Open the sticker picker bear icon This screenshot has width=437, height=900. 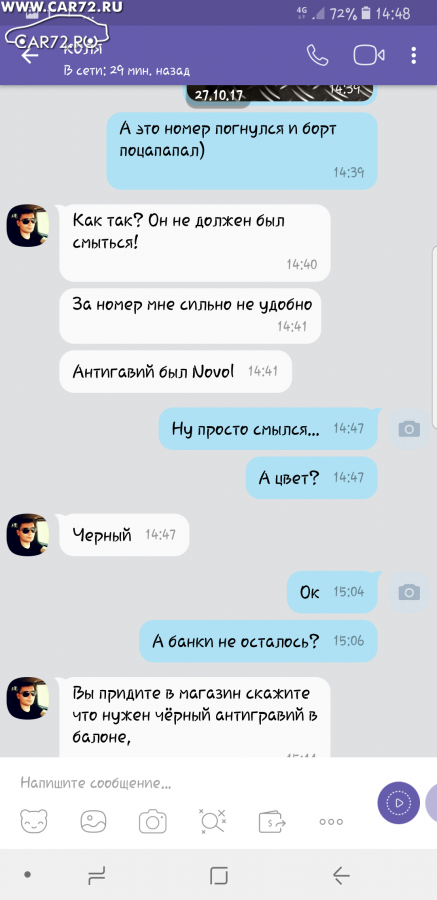tap(34, 821)
